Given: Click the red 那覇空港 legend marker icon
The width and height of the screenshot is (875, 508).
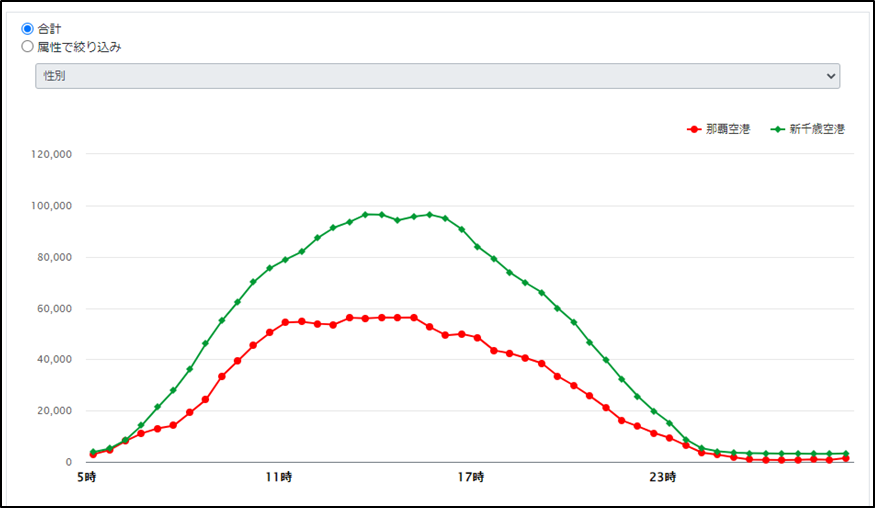Looking at the screenshot, I should coord(694,130).
